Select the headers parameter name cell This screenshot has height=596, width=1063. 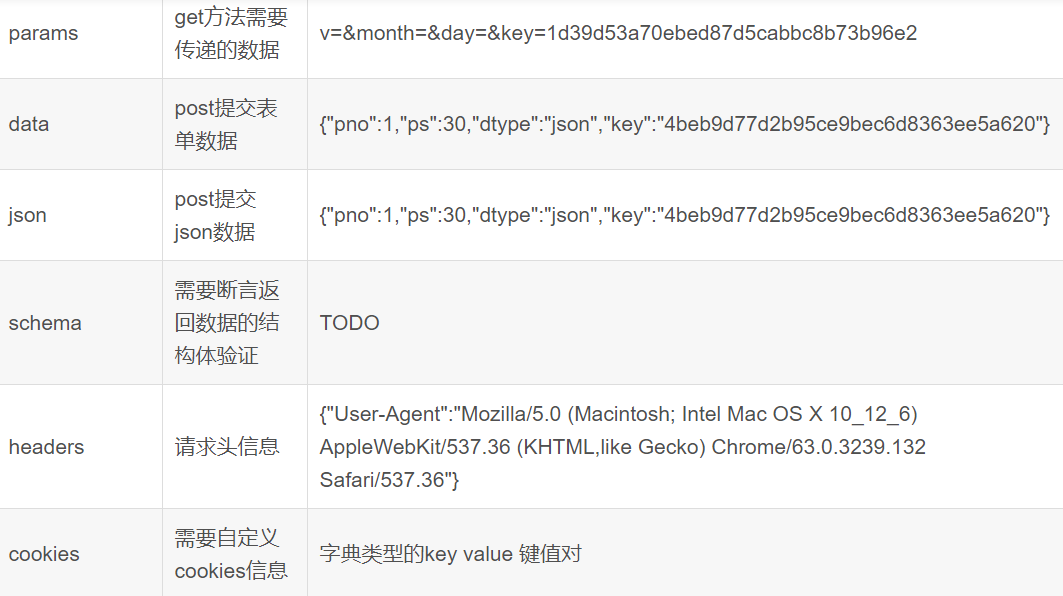[46, 447]
